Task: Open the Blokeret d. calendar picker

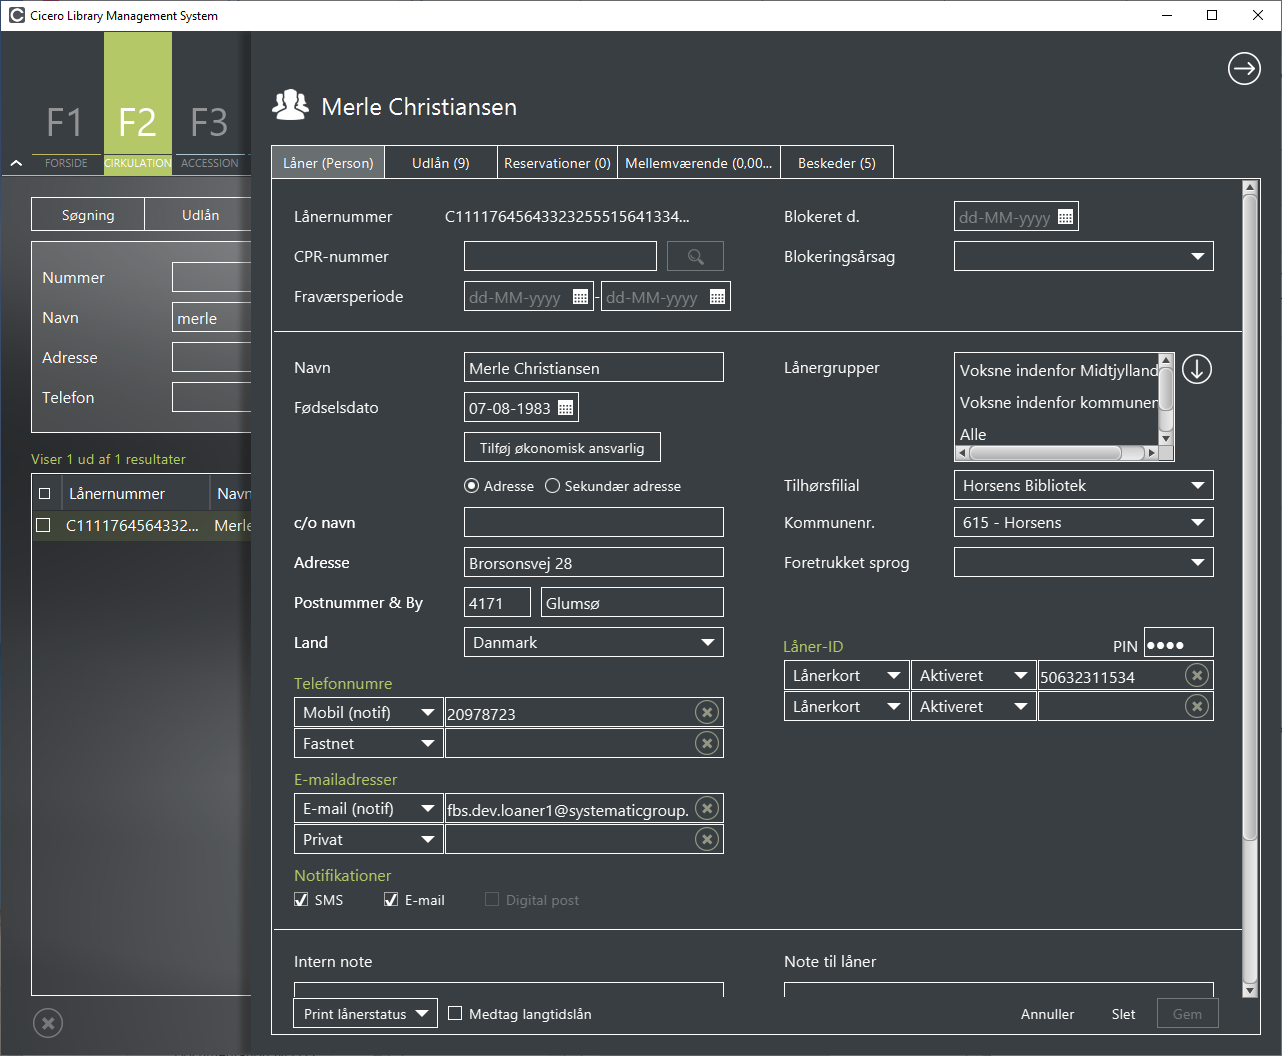Action: pyautogui.click(x=1065, y=217)
